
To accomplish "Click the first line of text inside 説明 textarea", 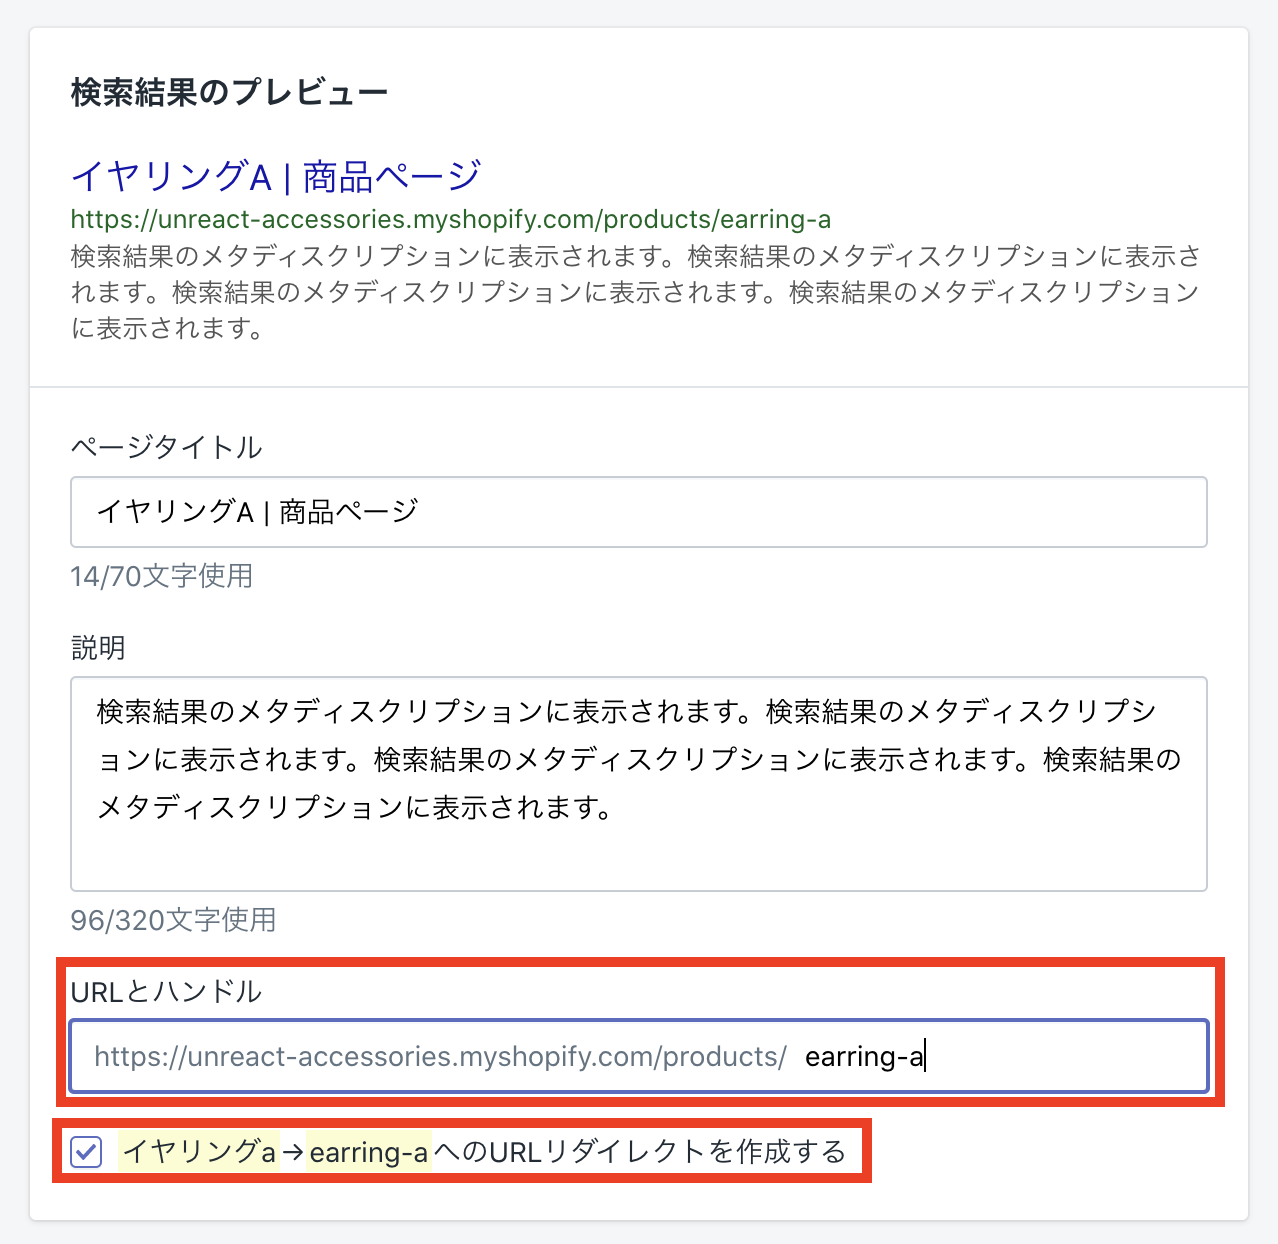I will 626,712.
